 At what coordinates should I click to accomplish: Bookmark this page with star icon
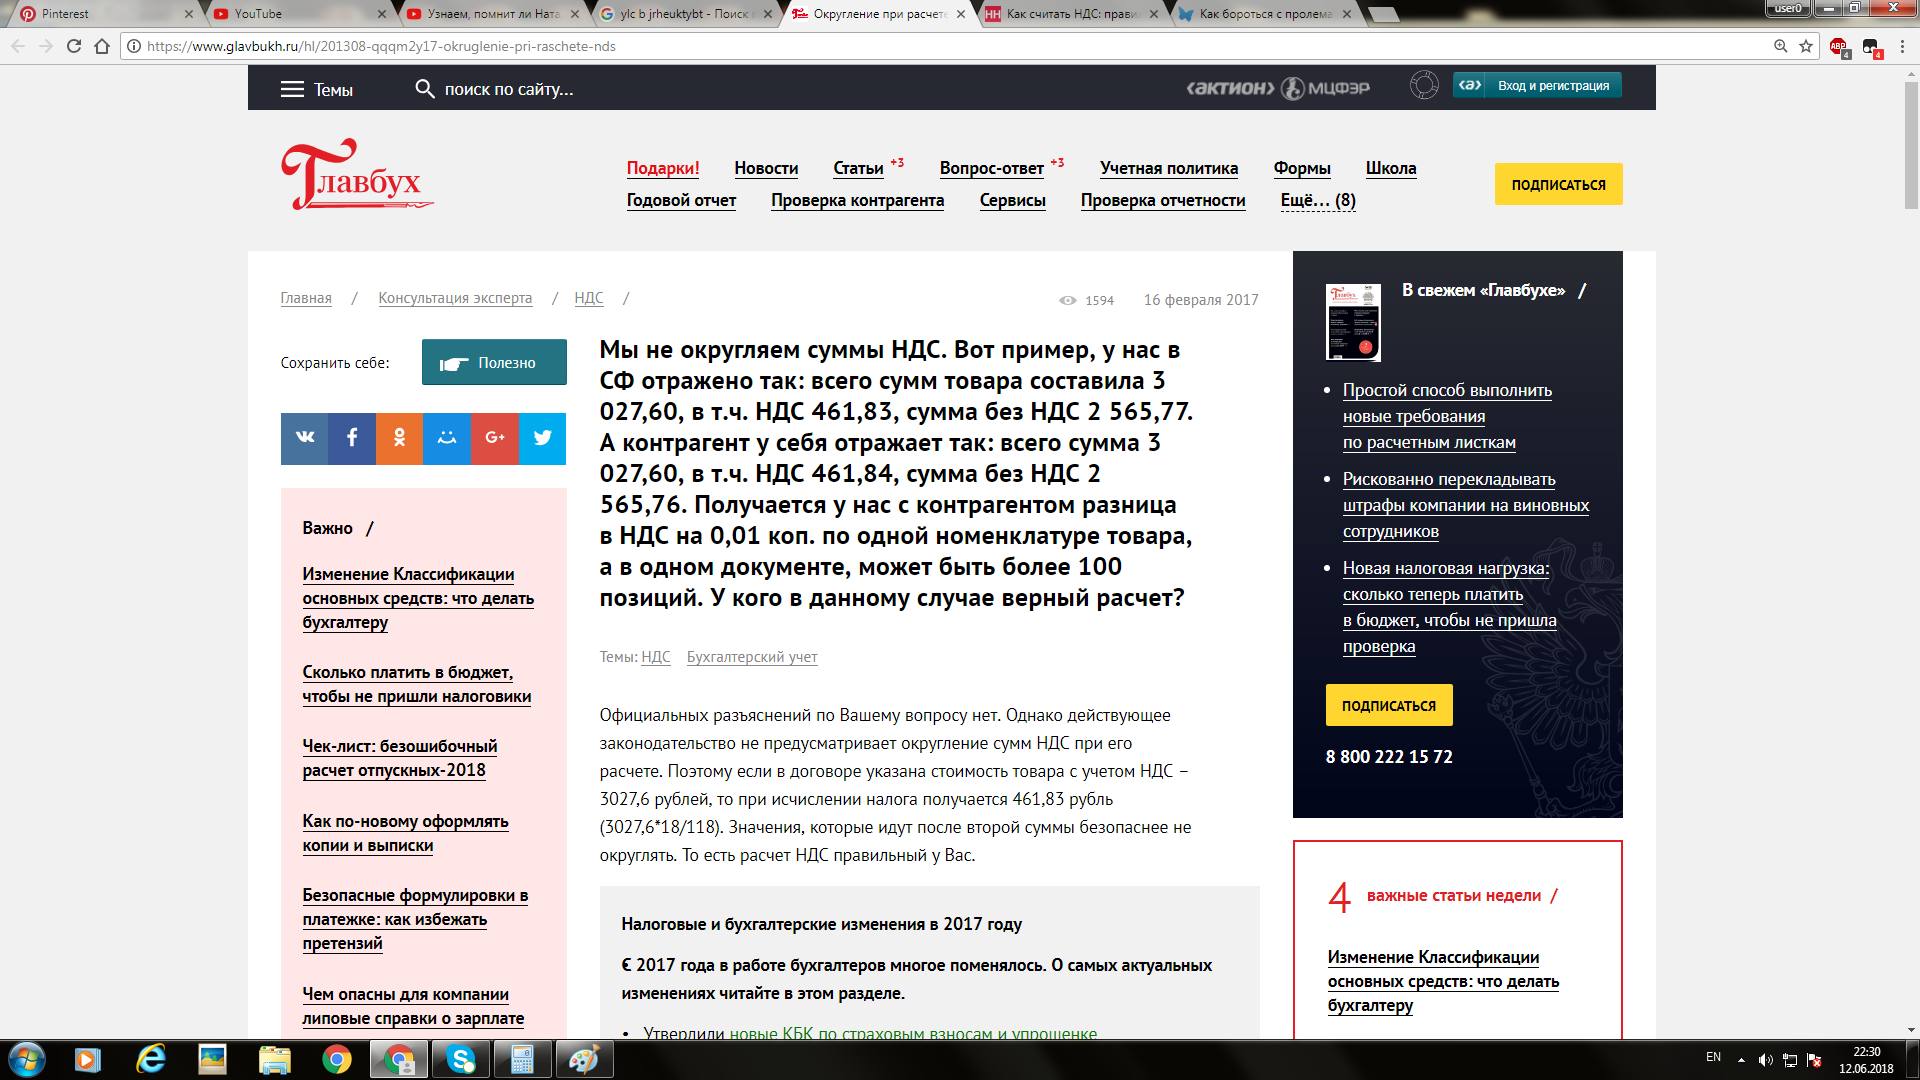tap(1806, 46)
